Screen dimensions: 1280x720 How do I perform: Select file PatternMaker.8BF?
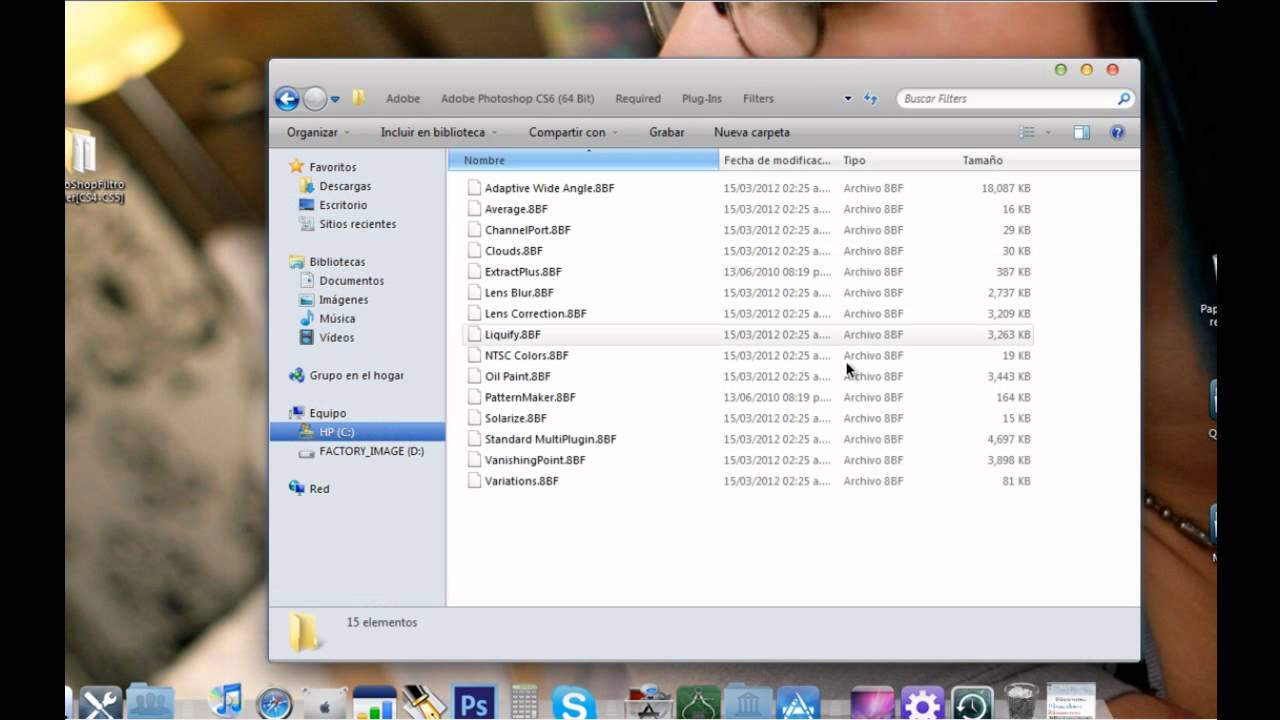pos(530,398)
